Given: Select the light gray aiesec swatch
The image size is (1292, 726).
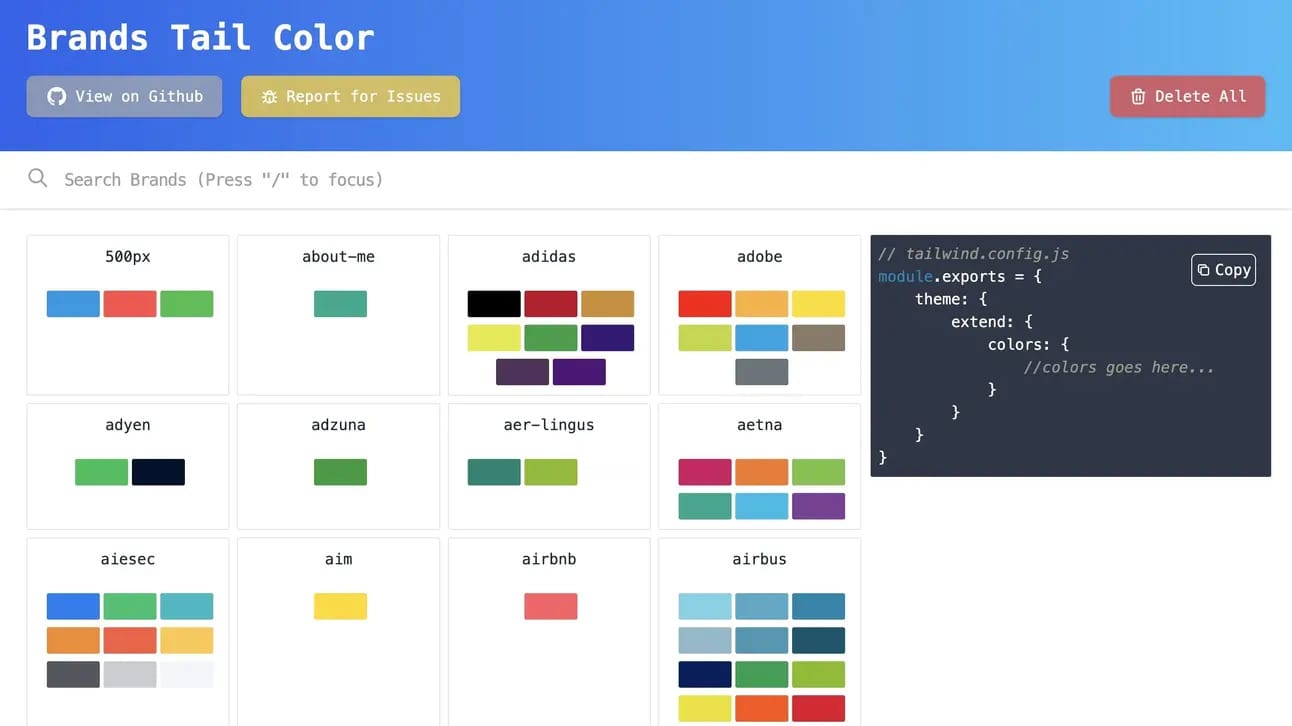Looking at the screenshot, I should point(130,674).
